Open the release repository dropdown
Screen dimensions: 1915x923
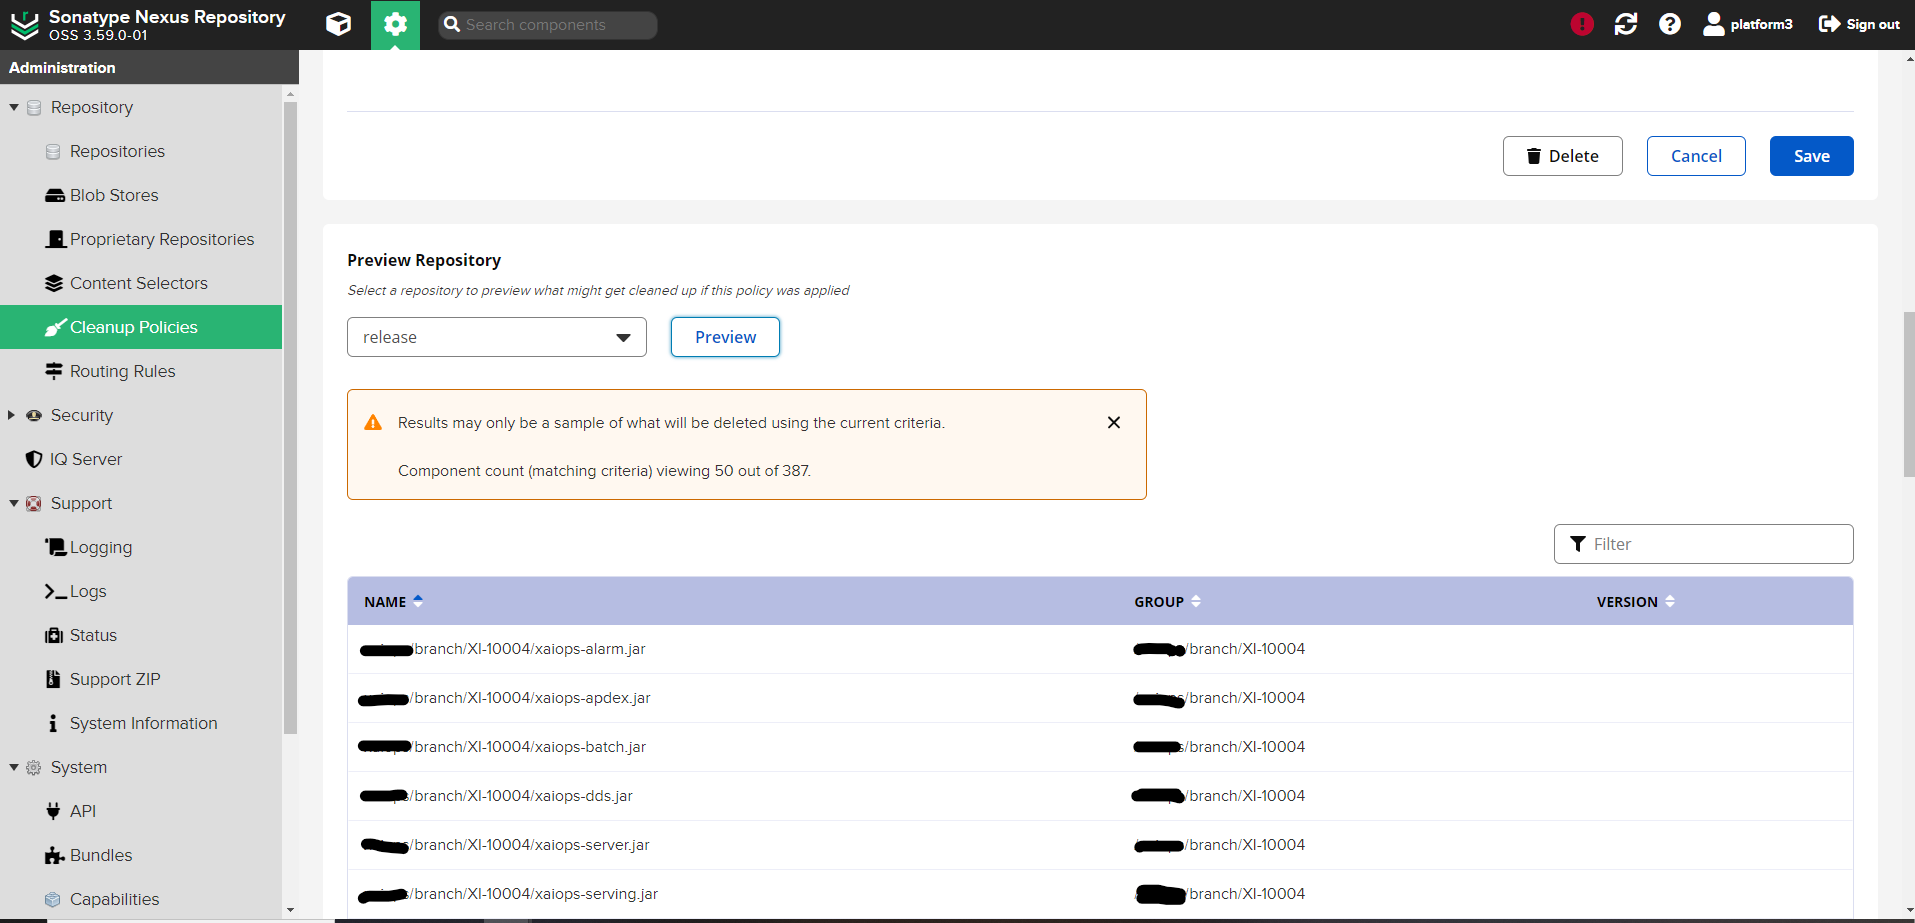click(497, 337)
